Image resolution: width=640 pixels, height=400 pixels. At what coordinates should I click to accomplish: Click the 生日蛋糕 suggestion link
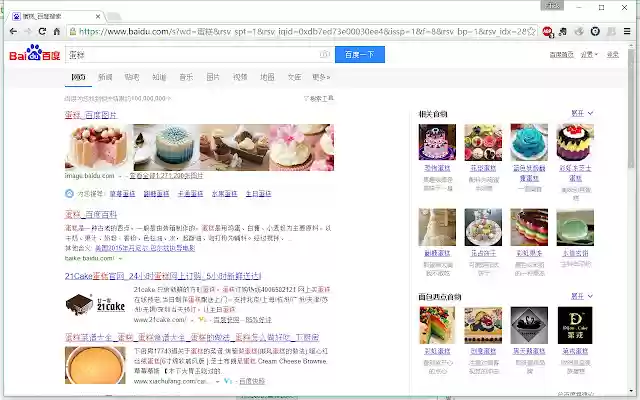tap(258, 194)
